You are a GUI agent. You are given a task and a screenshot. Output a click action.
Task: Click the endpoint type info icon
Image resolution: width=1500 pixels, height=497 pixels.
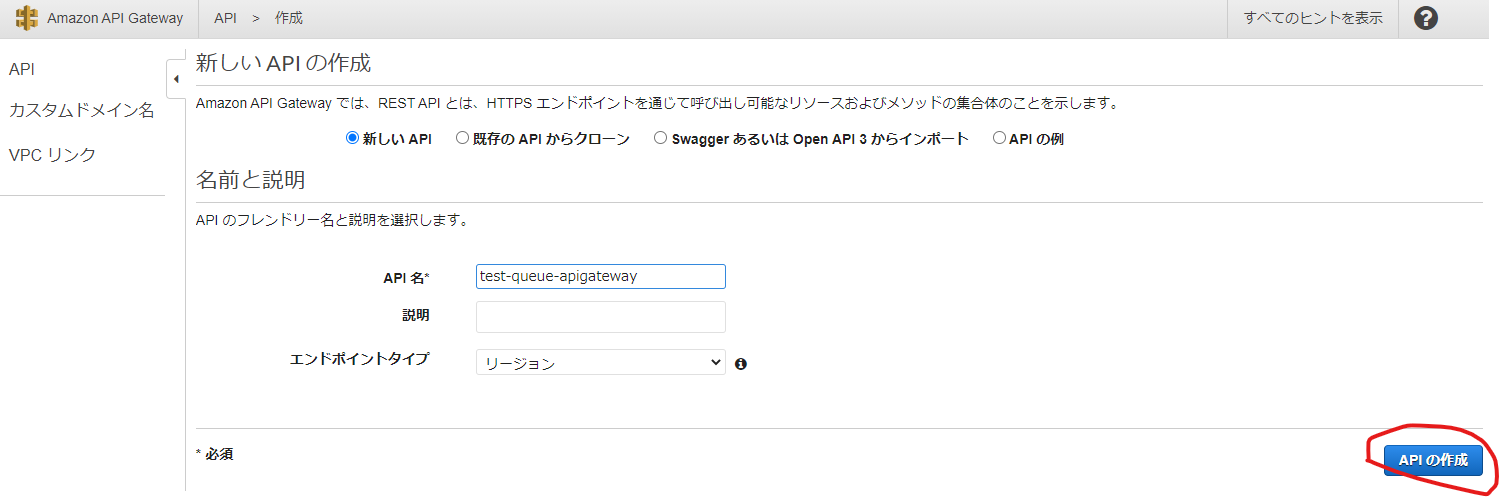[x=741, y=364]
